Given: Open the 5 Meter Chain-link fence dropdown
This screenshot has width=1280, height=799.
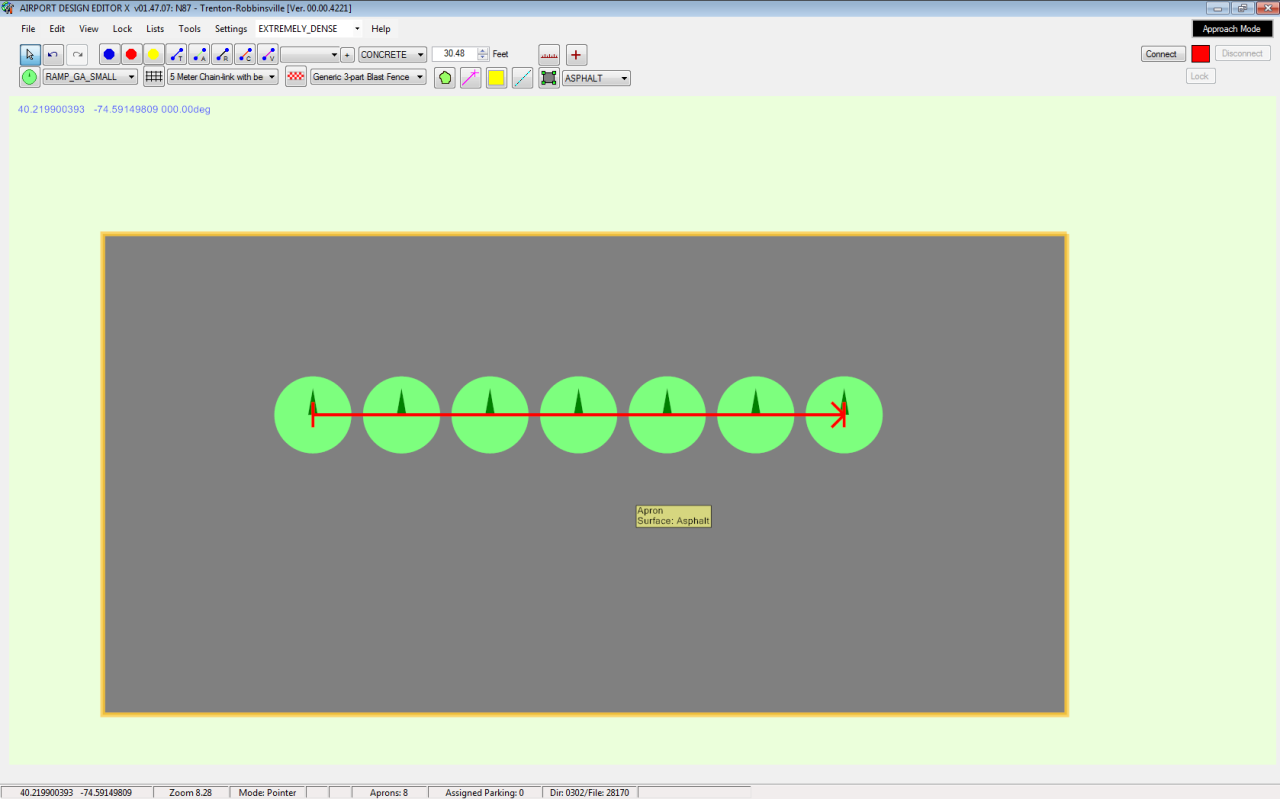Looking at the screenshot, I should (223, 77).
